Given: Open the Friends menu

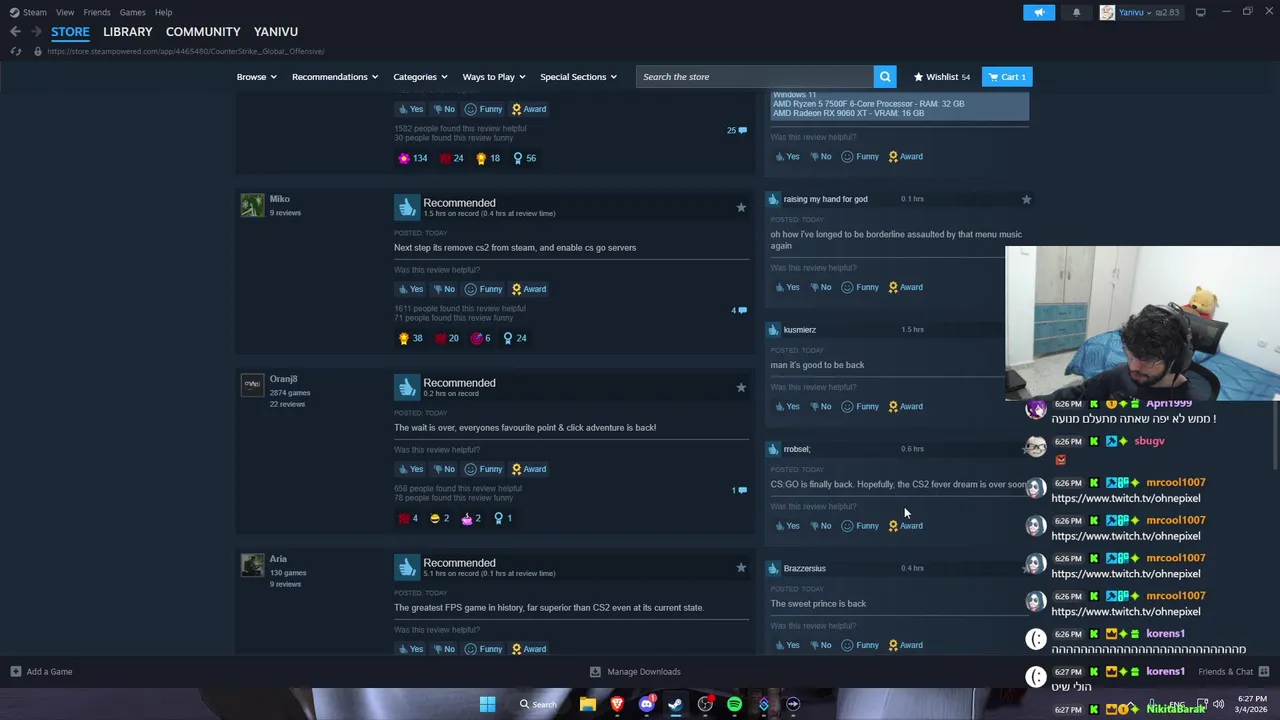Looking at the screenshot, I should pyautogui.click(x=97, y=12).
